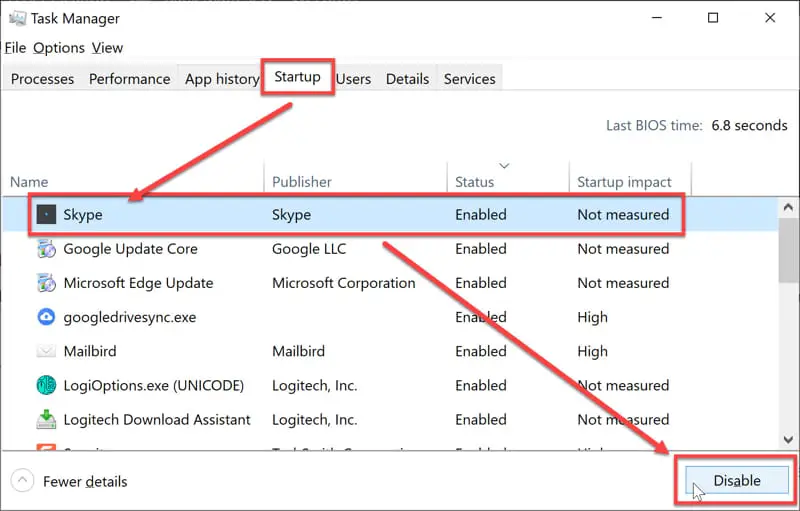Select the Startup tab
The width and height of the screenshot is (800, 511).
297,77
